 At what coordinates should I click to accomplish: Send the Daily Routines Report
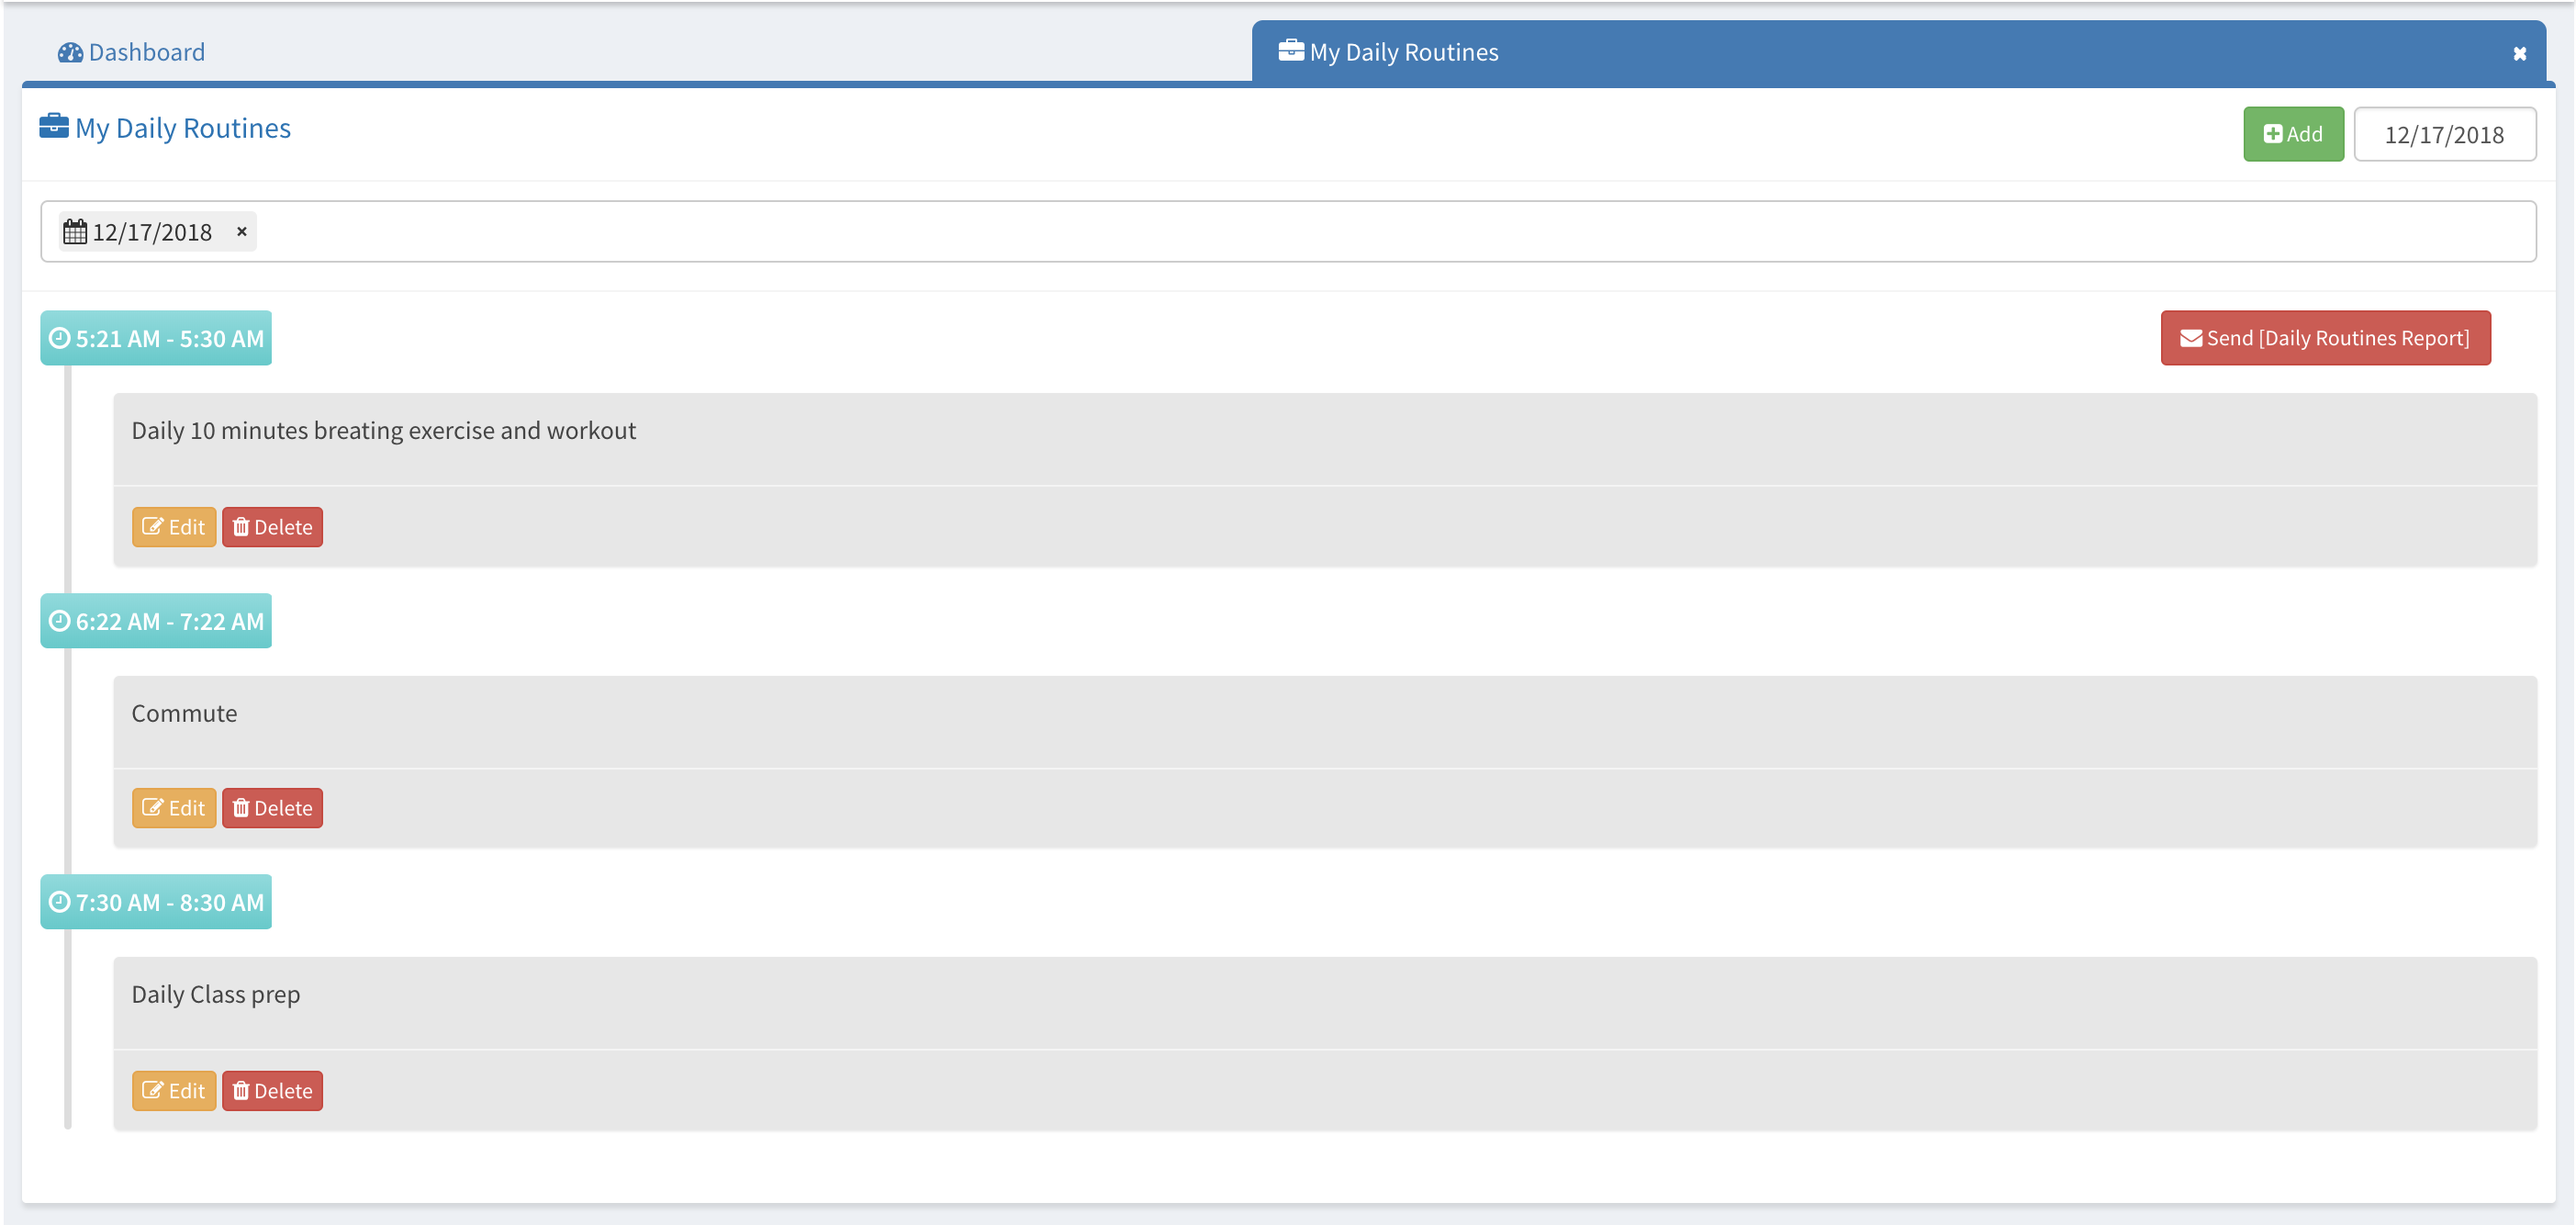[x=2324, y=338]
